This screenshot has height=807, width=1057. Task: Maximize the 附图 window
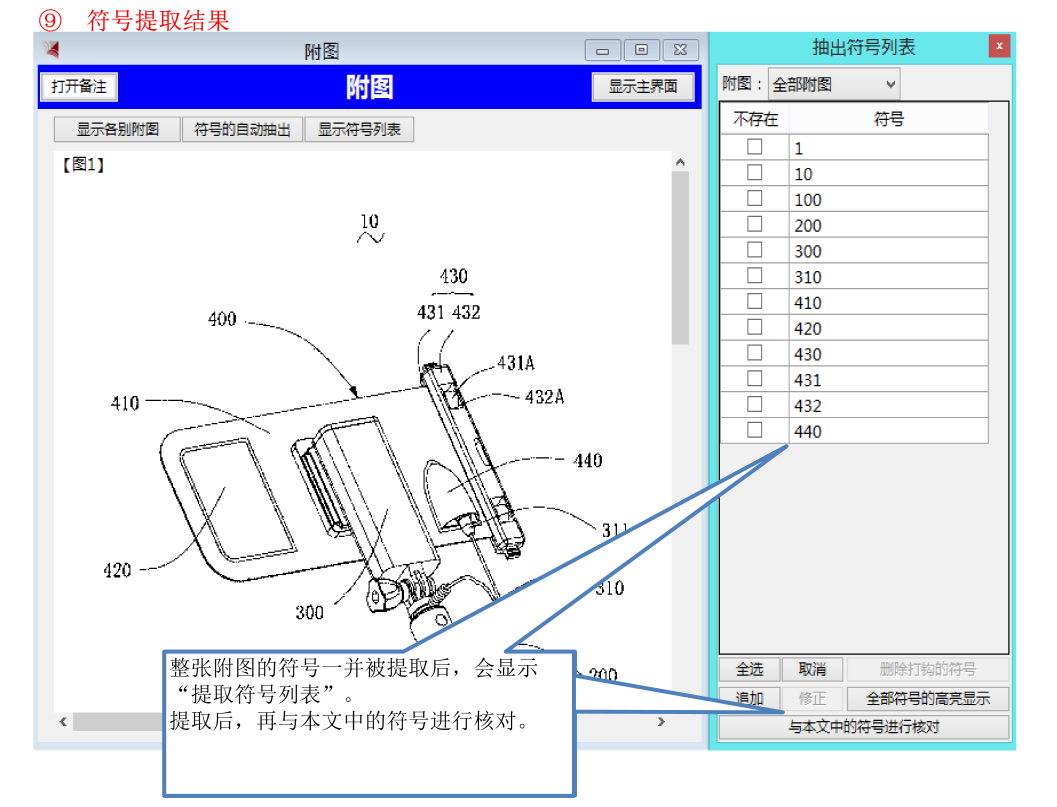(642, 50)
